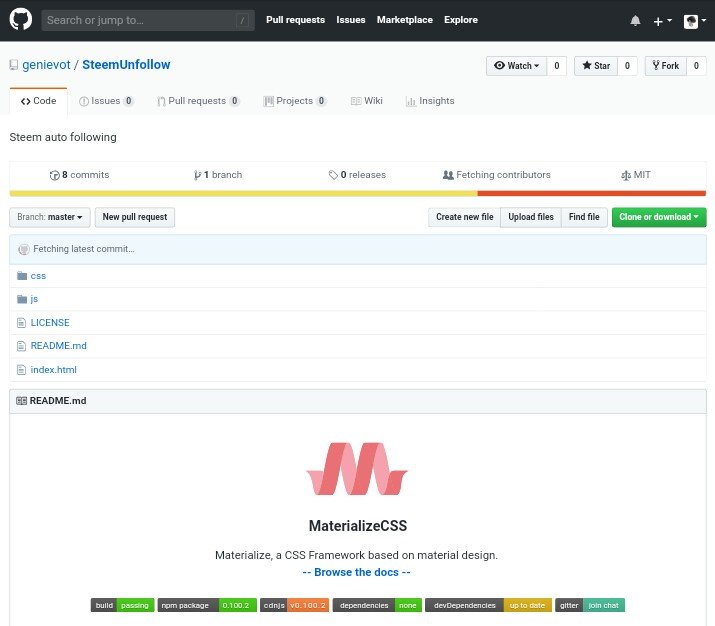This screenshot has width=715, height=626.
Task: Focus the Search or jump to field
Action: click(148, 20)
